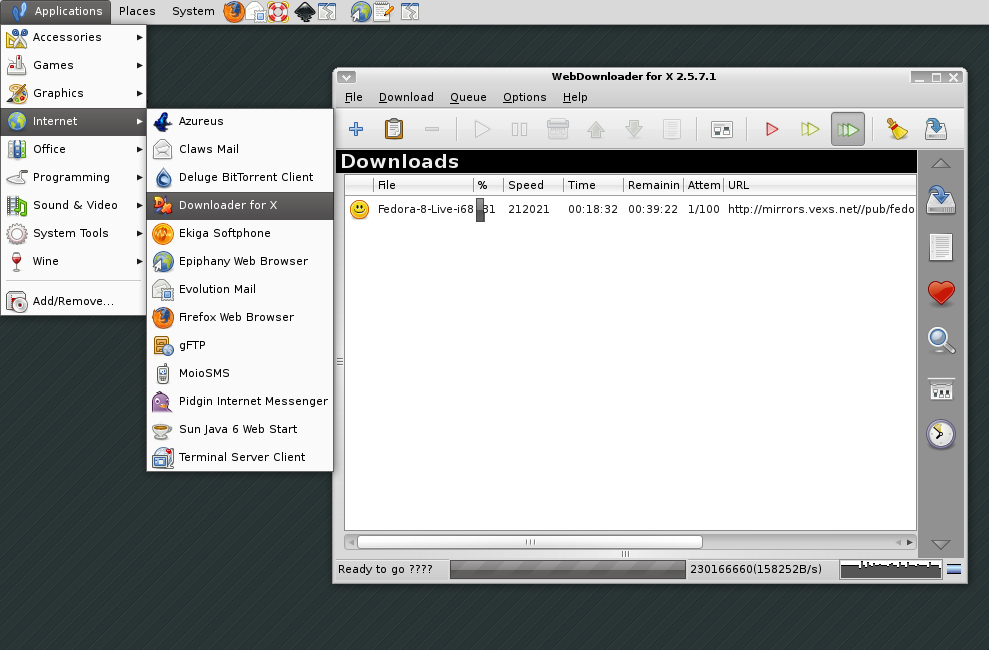Screen dimensions: 989x650
Task: Click the options panel toolbar icon
Action: tap(722, 129)
